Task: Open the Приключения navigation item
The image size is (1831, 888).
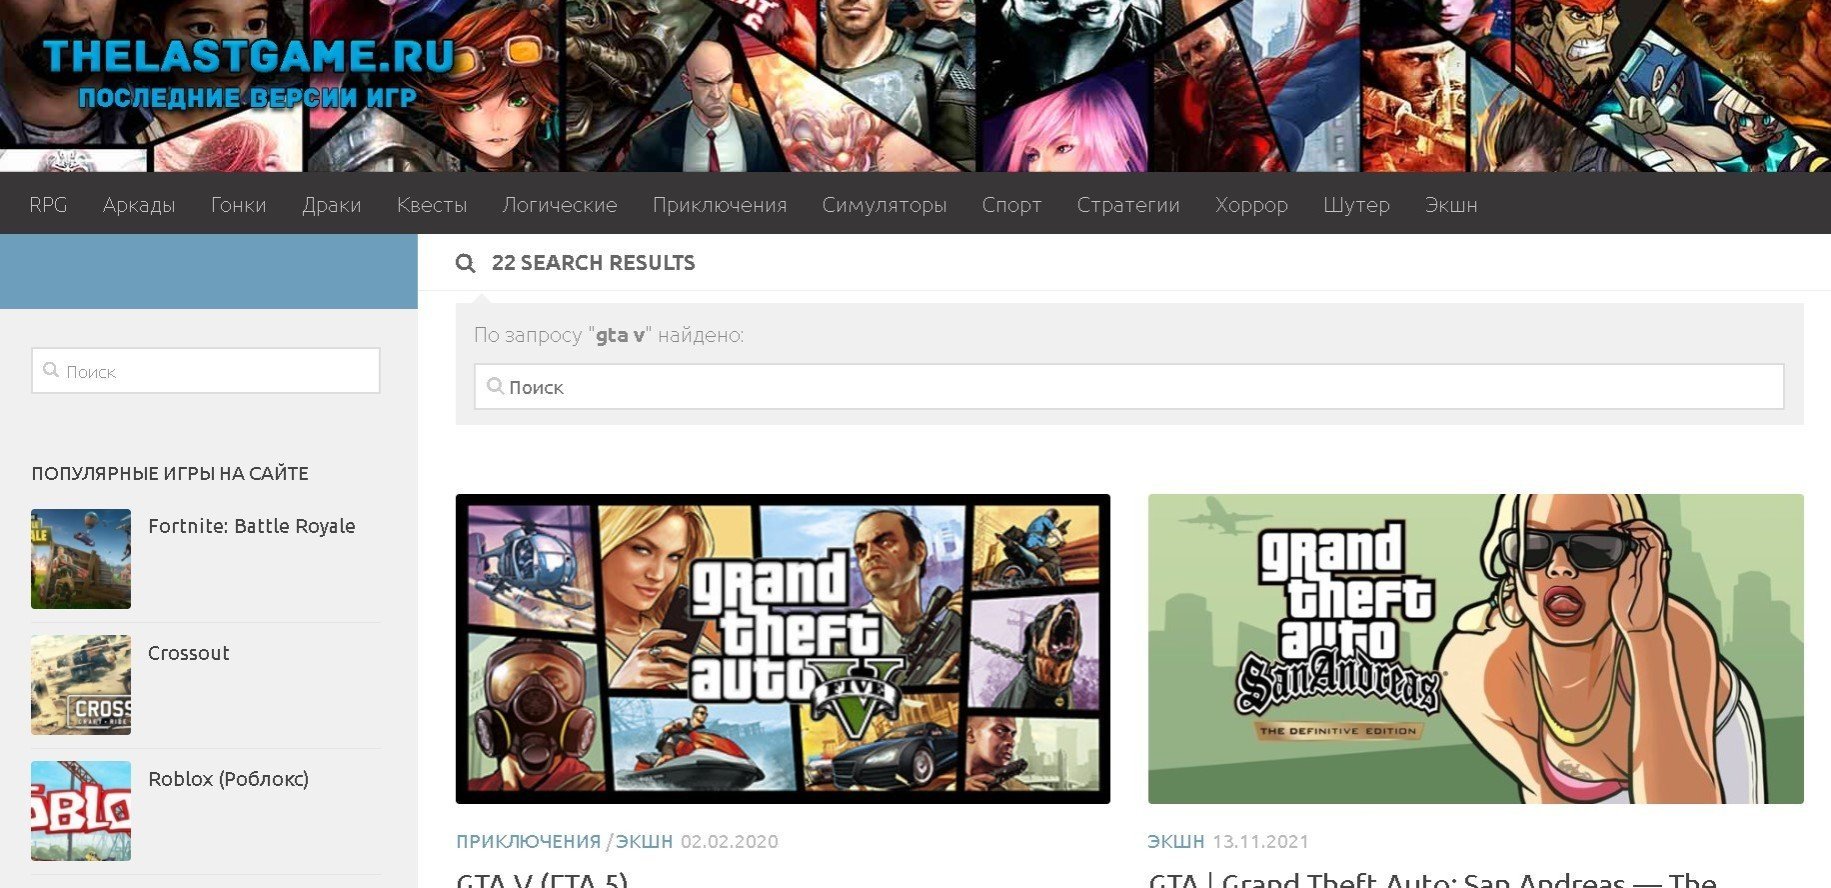Action: pos(720,205)
